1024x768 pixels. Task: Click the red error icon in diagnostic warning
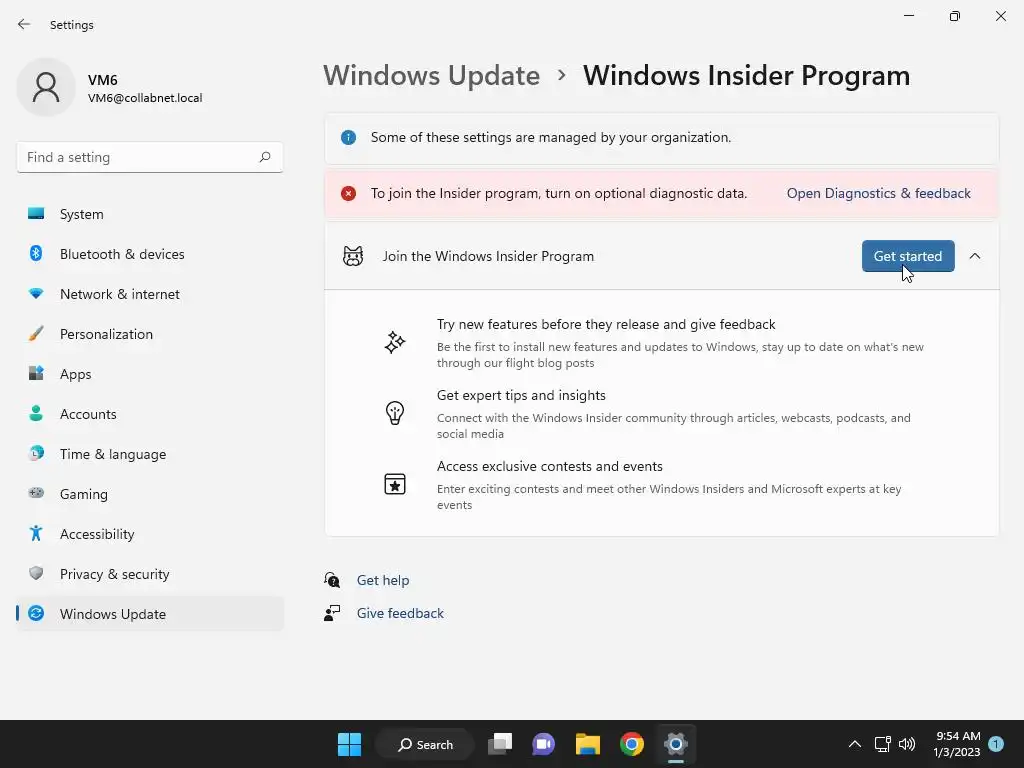point(348,193)
